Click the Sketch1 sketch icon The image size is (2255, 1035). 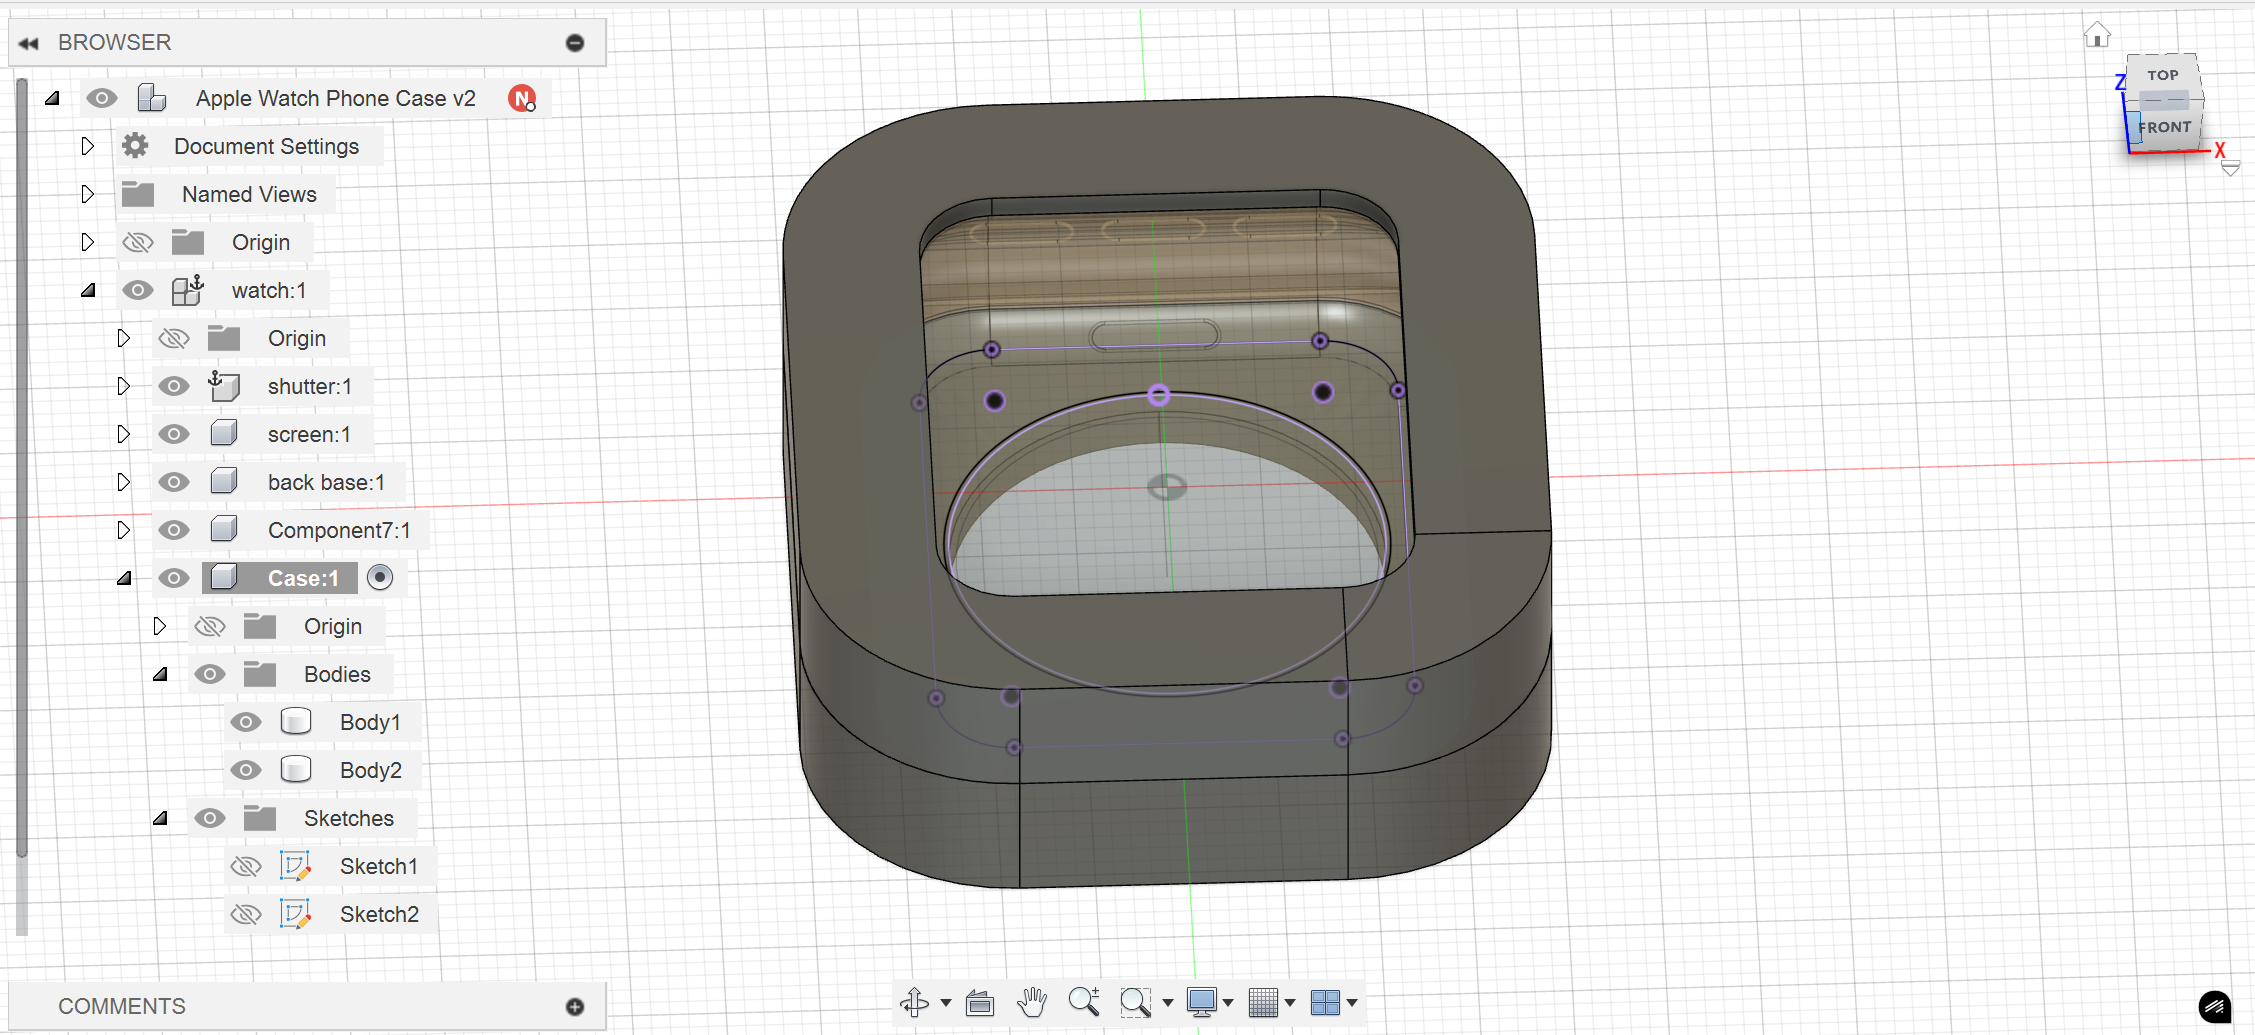(296, 866)
